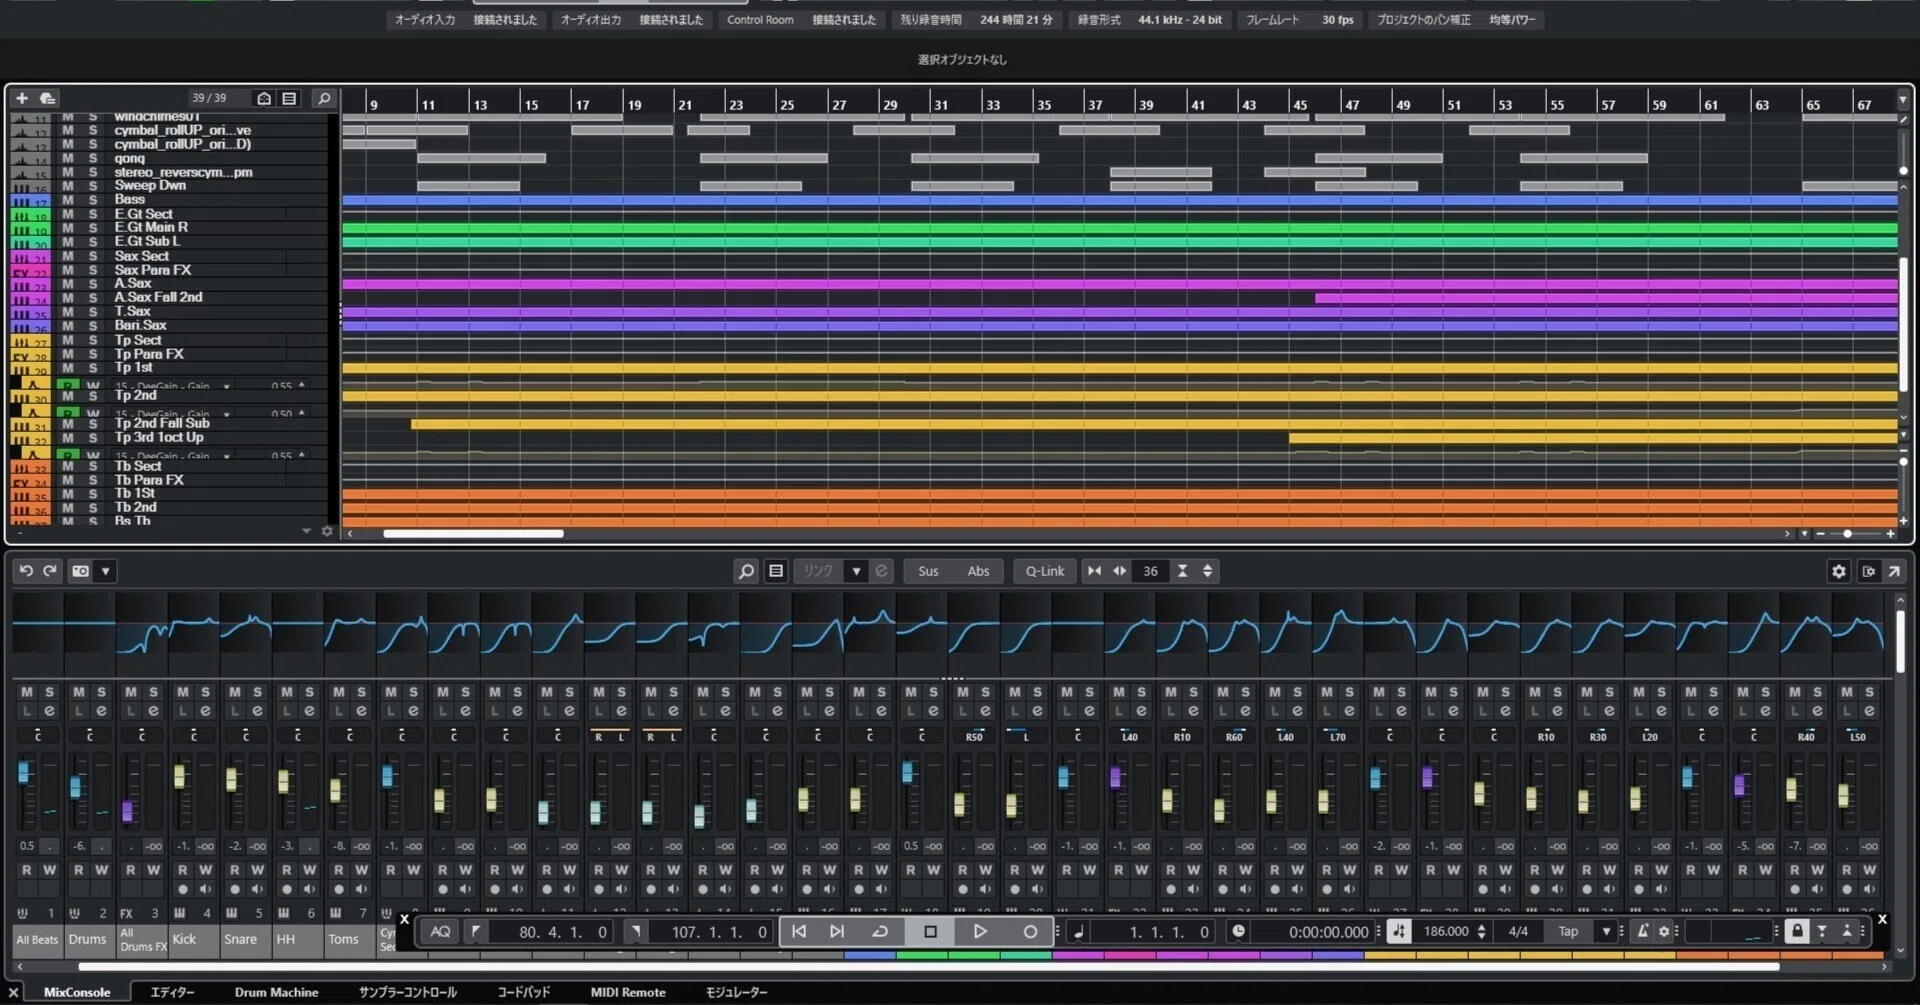1920x1005 pixels.
Task: Click the transport Record button
Action: tap(1030, 931)
